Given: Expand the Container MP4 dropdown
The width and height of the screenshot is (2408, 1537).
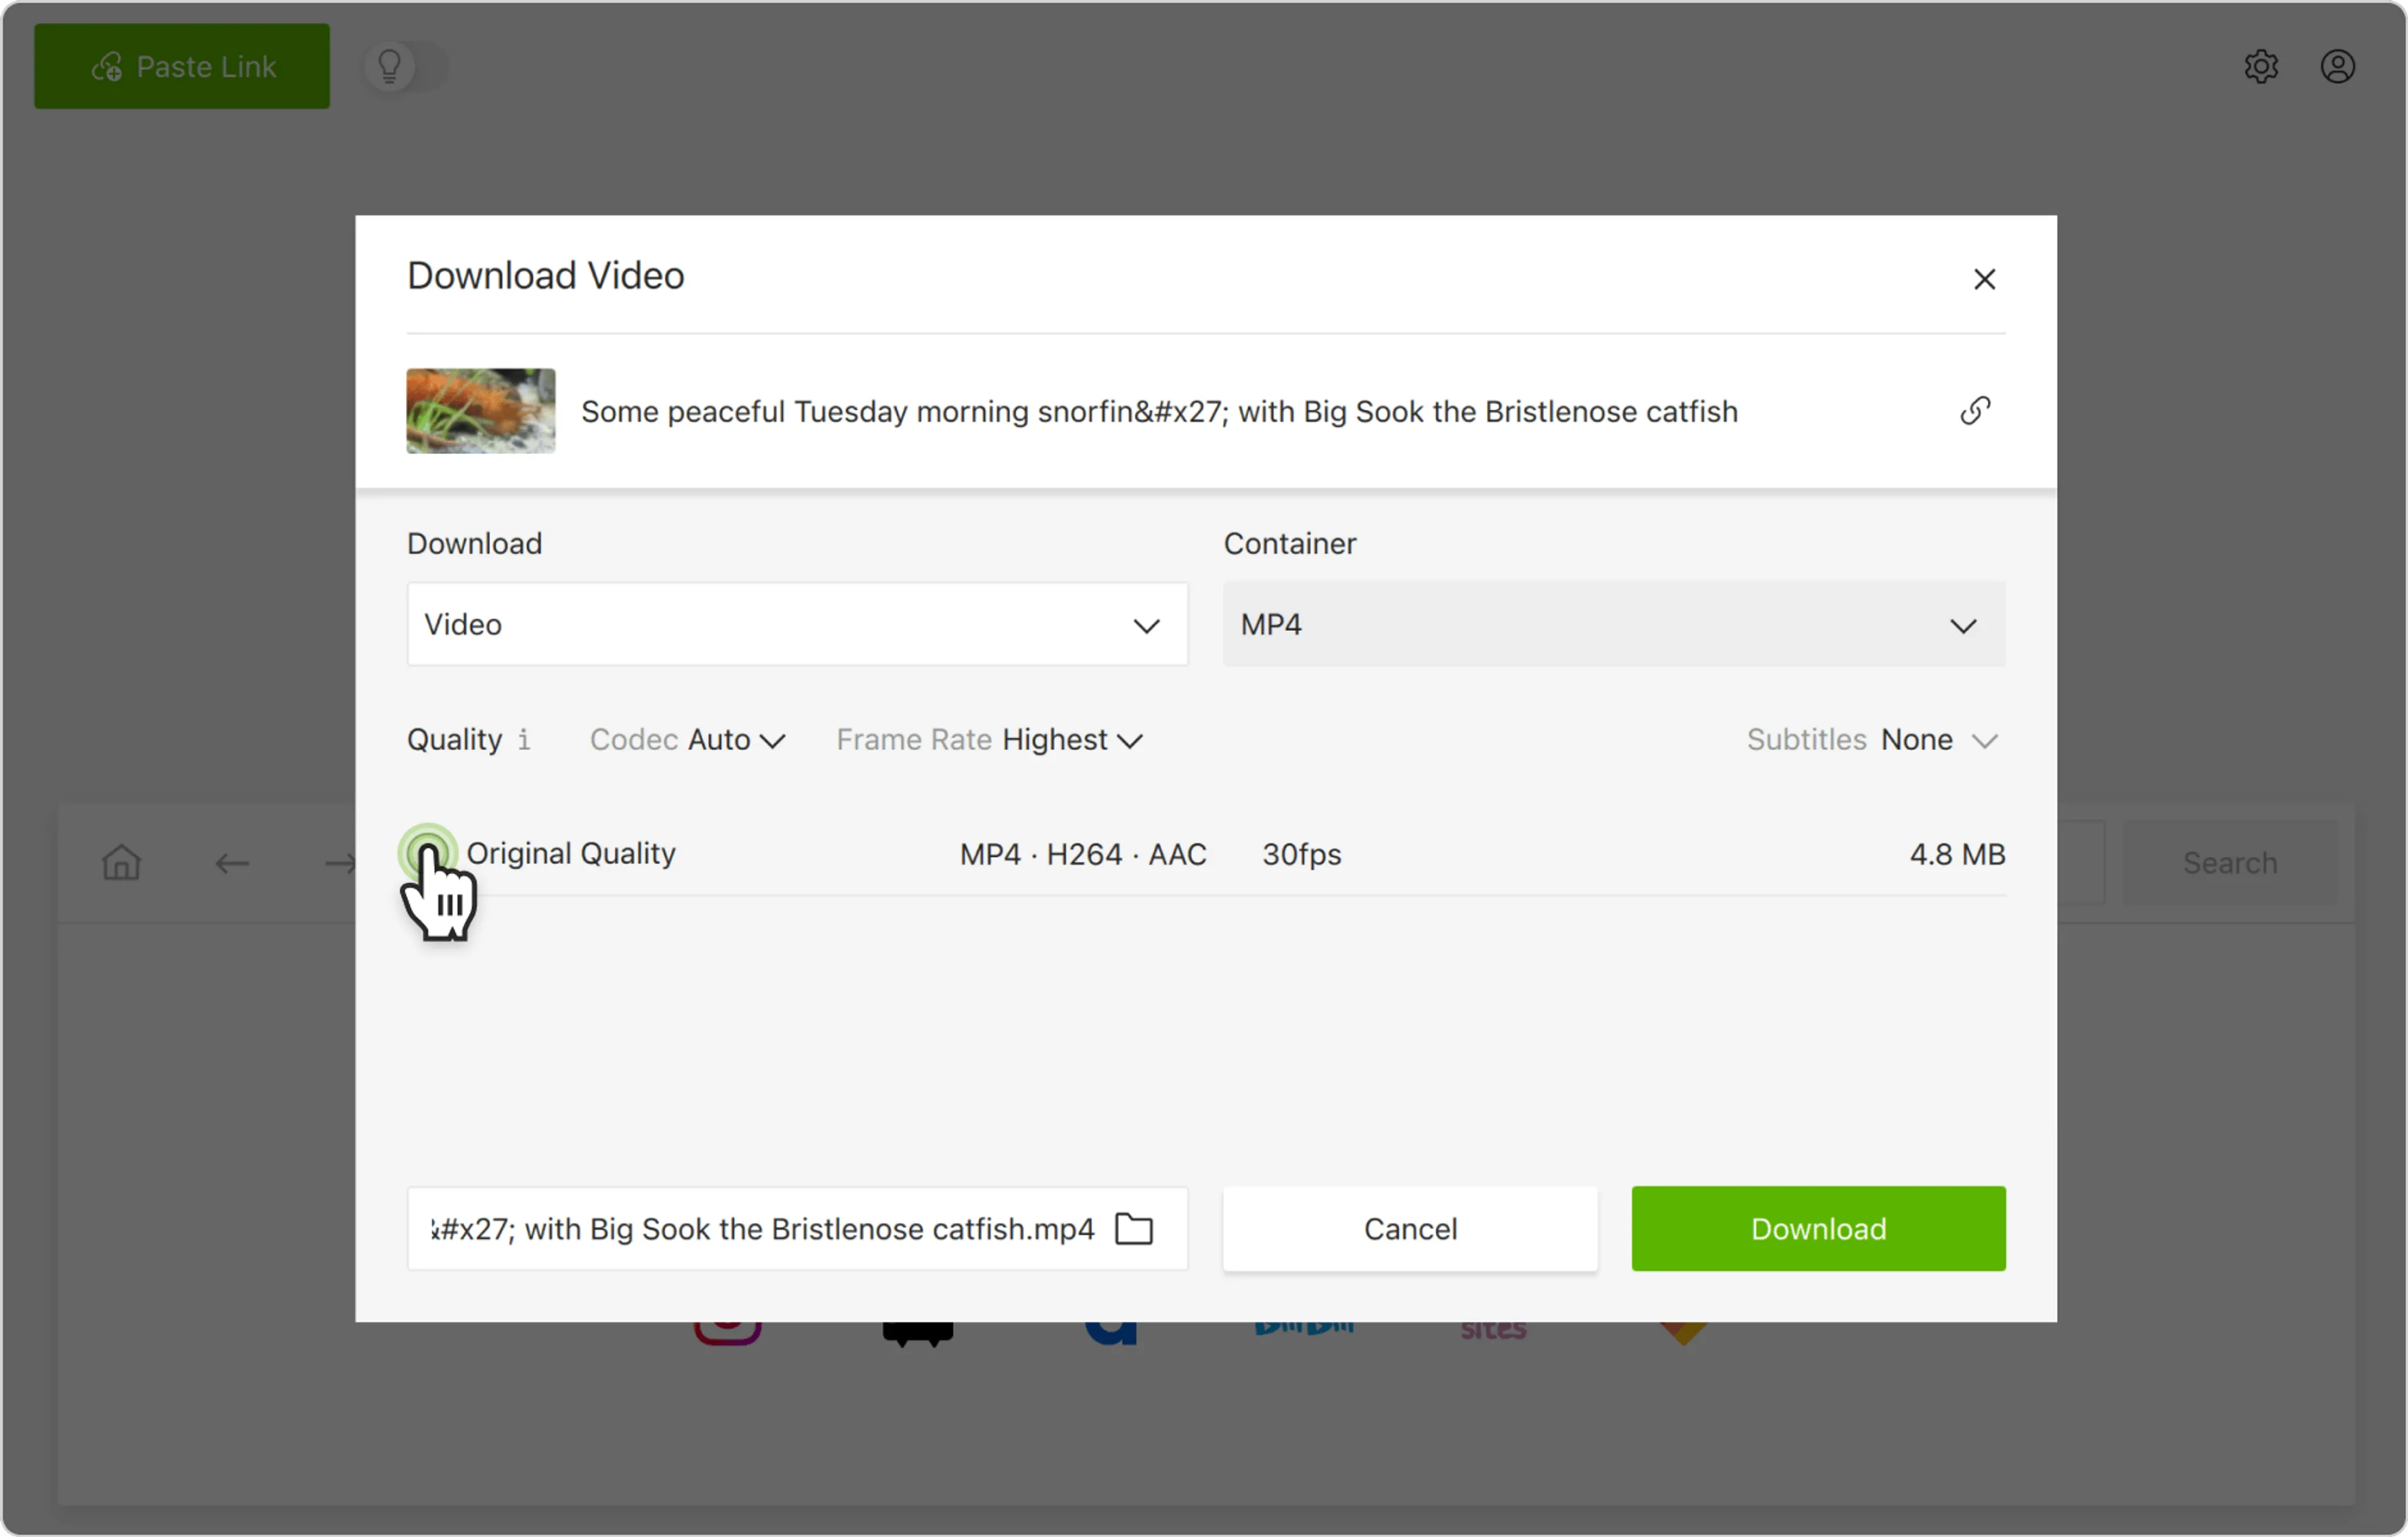Looking at the screenshot, I should (1613, 625).
